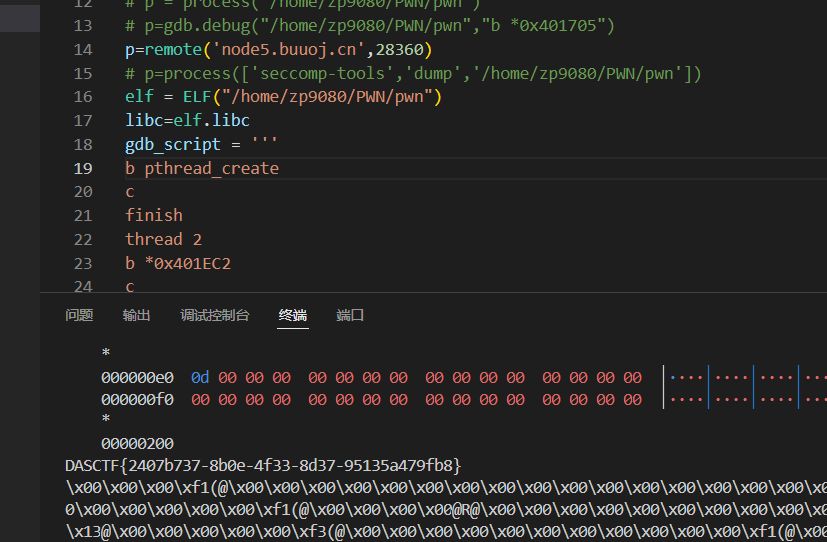Open the 端口 panel tab
The width and height of the screenshot is (827, 542).
(x=350, y=315)
